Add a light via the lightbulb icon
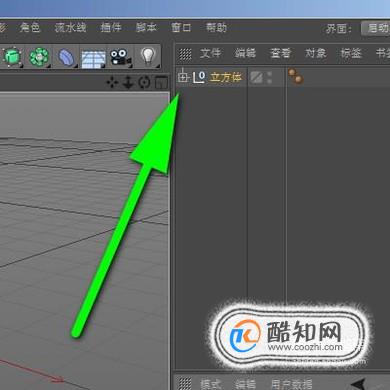The image size is (390, 390). [148, 56]
